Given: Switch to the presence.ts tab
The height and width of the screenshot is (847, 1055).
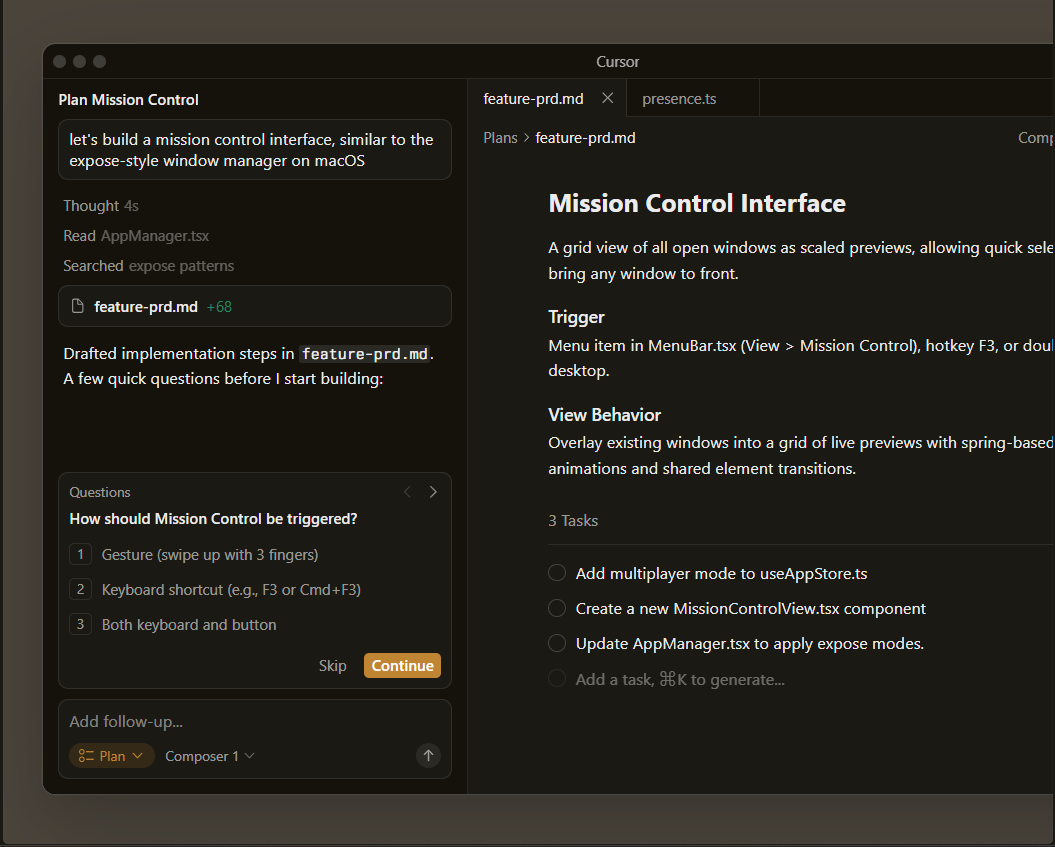Looking at the screenshot, I should pyautogui.click(x=679, y=99).
